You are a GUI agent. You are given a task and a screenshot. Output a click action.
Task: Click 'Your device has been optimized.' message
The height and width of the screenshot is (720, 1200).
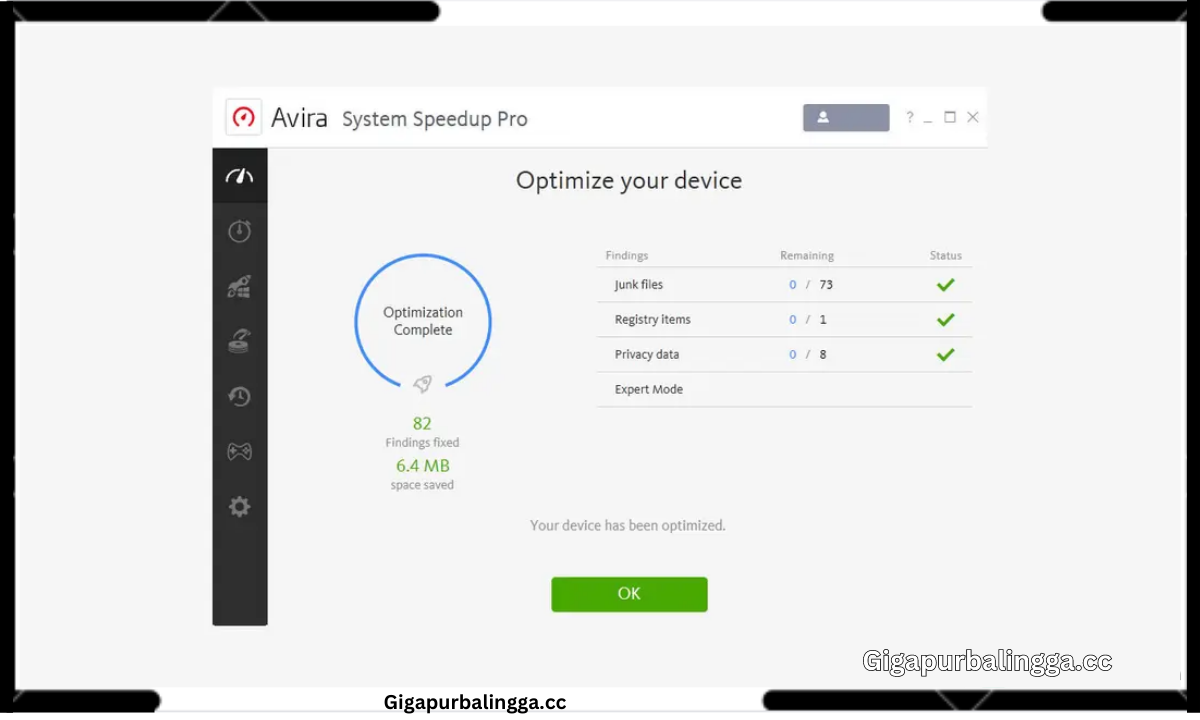[x=628, y=525]
